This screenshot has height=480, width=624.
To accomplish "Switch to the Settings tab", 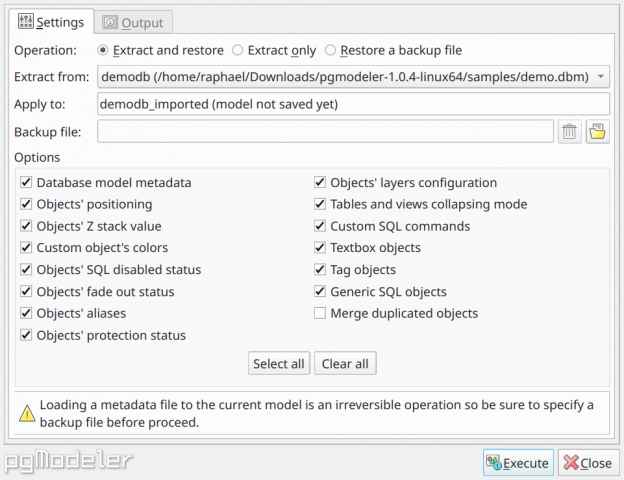I will click(51, 22).
